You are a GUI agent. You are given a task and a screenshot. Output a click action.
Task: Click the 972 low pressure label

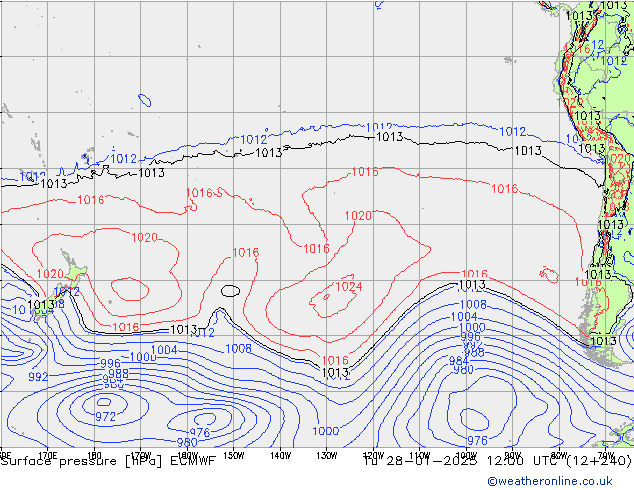105,415
